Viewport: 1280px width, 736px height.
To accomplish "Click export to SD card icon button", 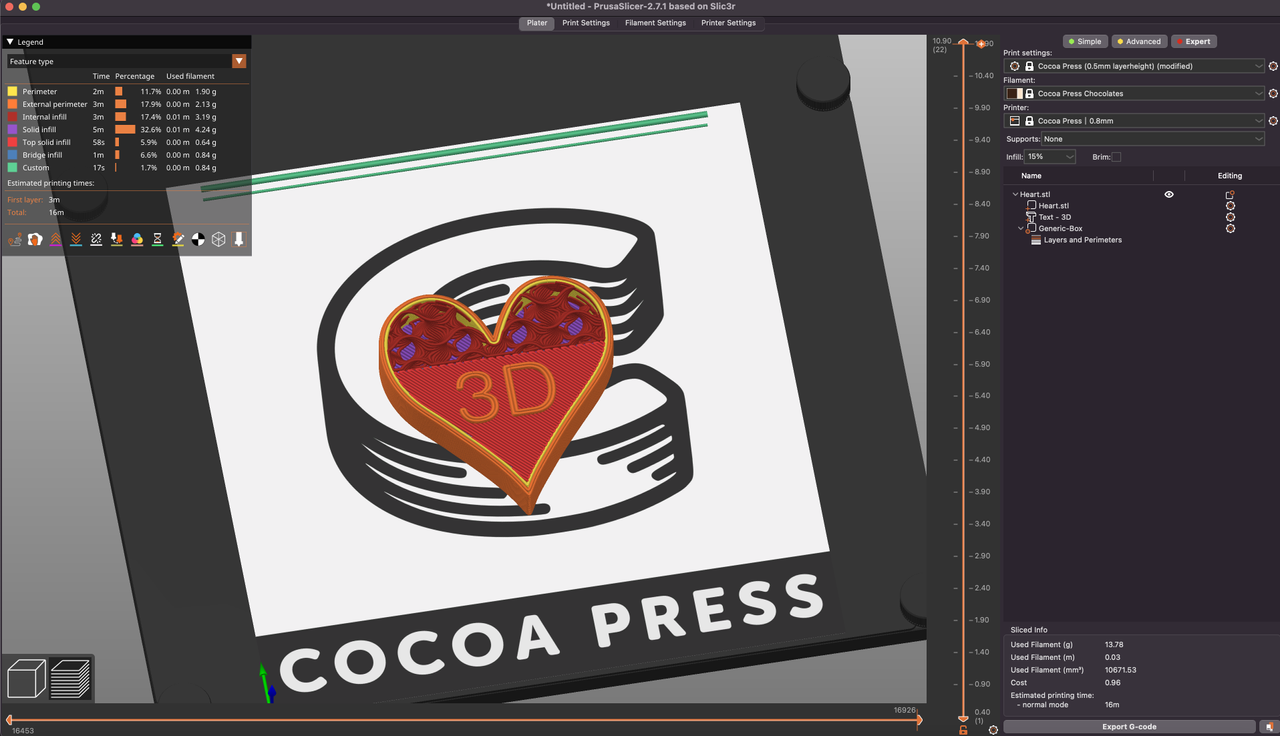I will pos(1268,727).
